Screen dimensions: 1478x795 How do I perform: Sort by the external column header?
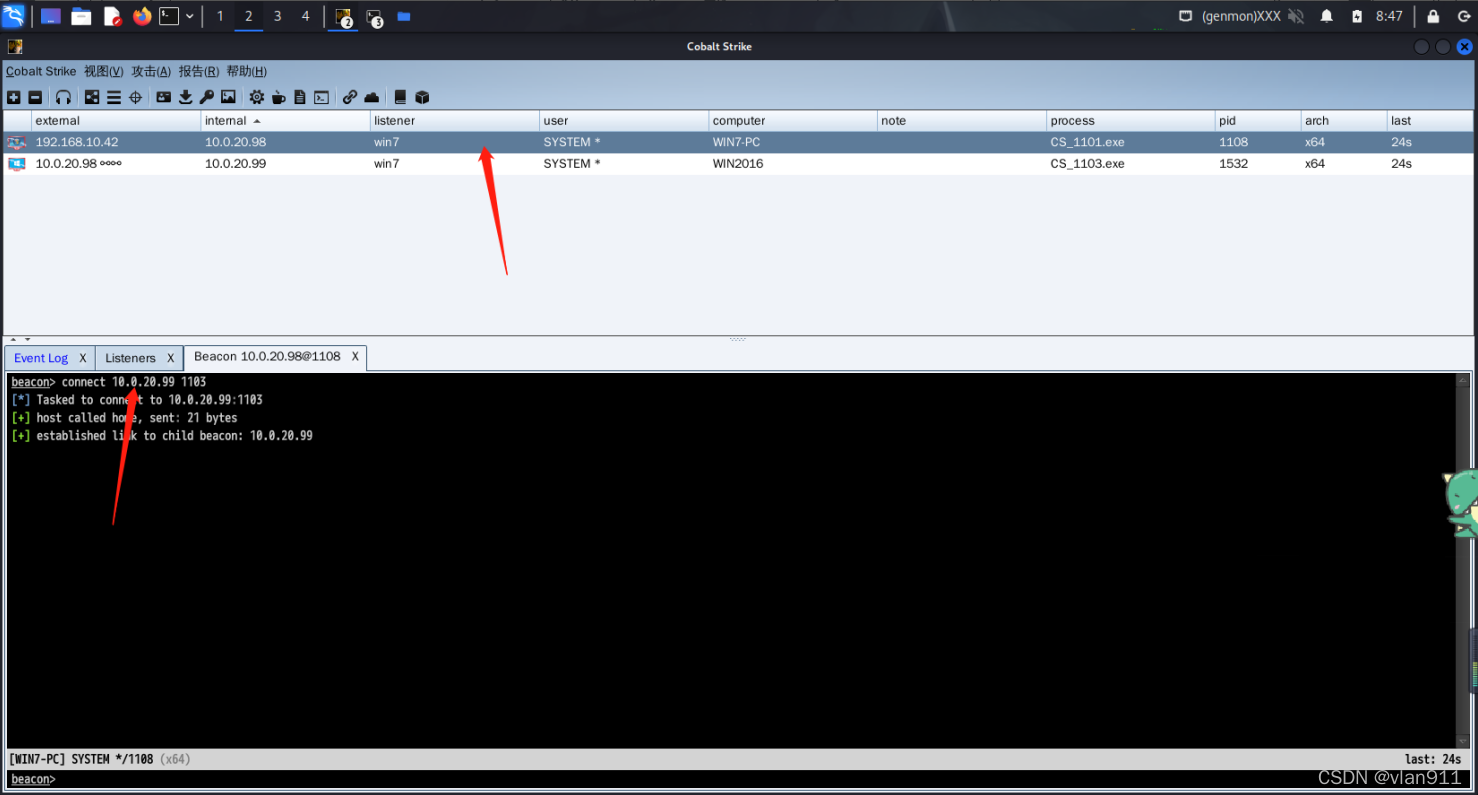[x=116, y=121]
